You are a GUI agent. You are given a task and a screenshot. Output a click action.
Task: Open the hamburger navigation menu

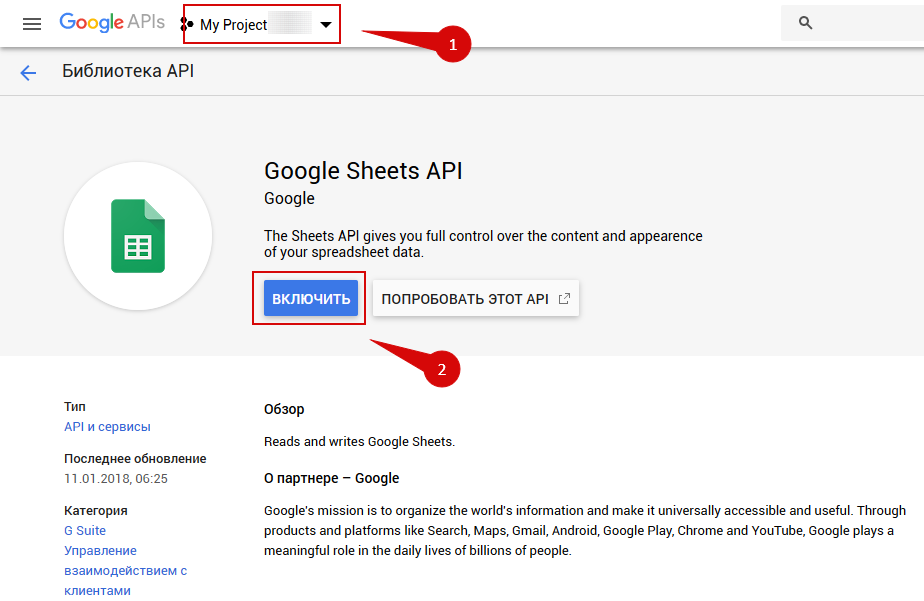[x=32, y=23]
